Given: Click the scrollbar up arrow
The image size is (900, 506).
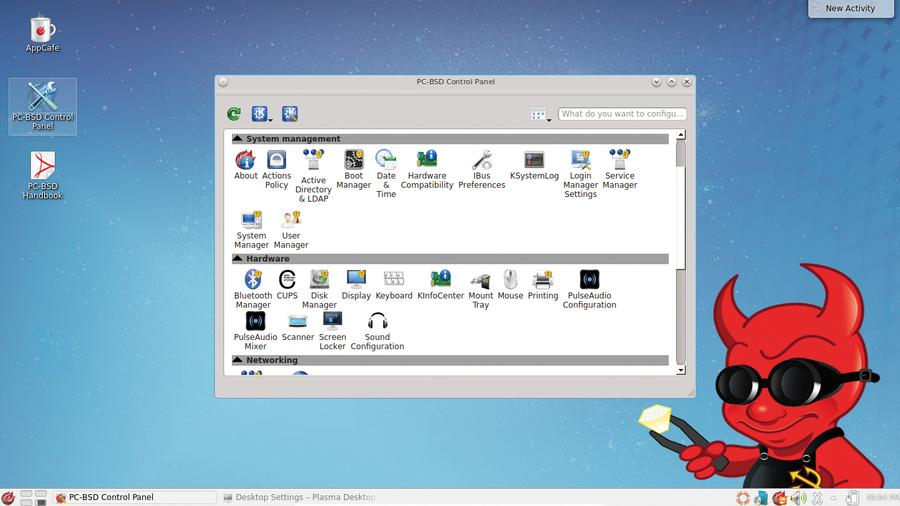Looking at the screenshot, I should click(681, 135).
